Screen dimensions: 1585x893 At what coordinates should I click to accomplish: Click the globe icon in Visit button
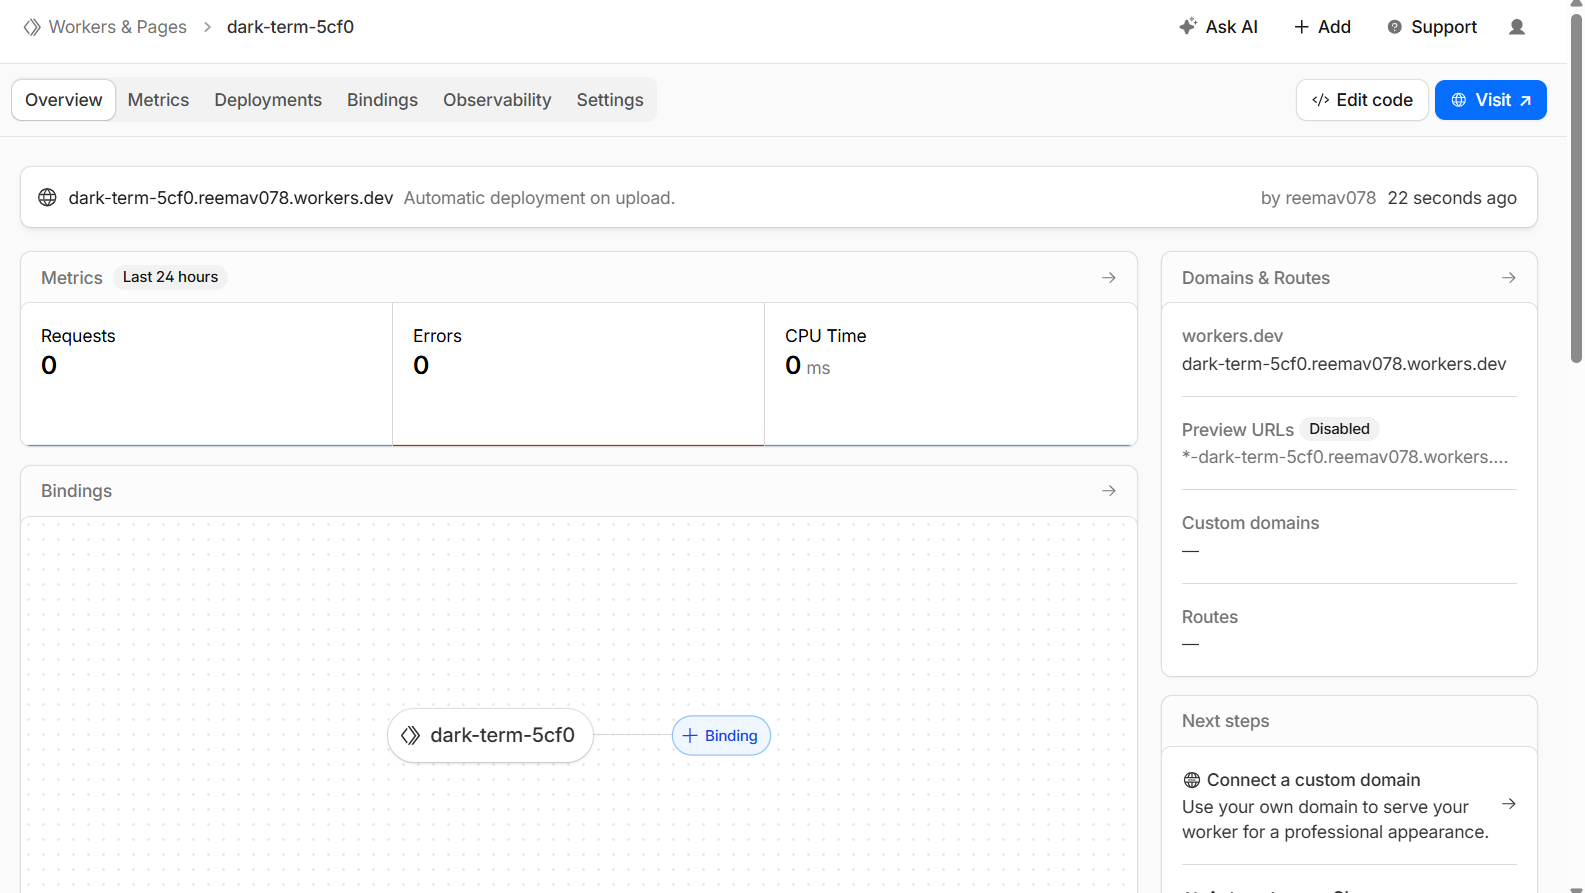(1459, 100)
